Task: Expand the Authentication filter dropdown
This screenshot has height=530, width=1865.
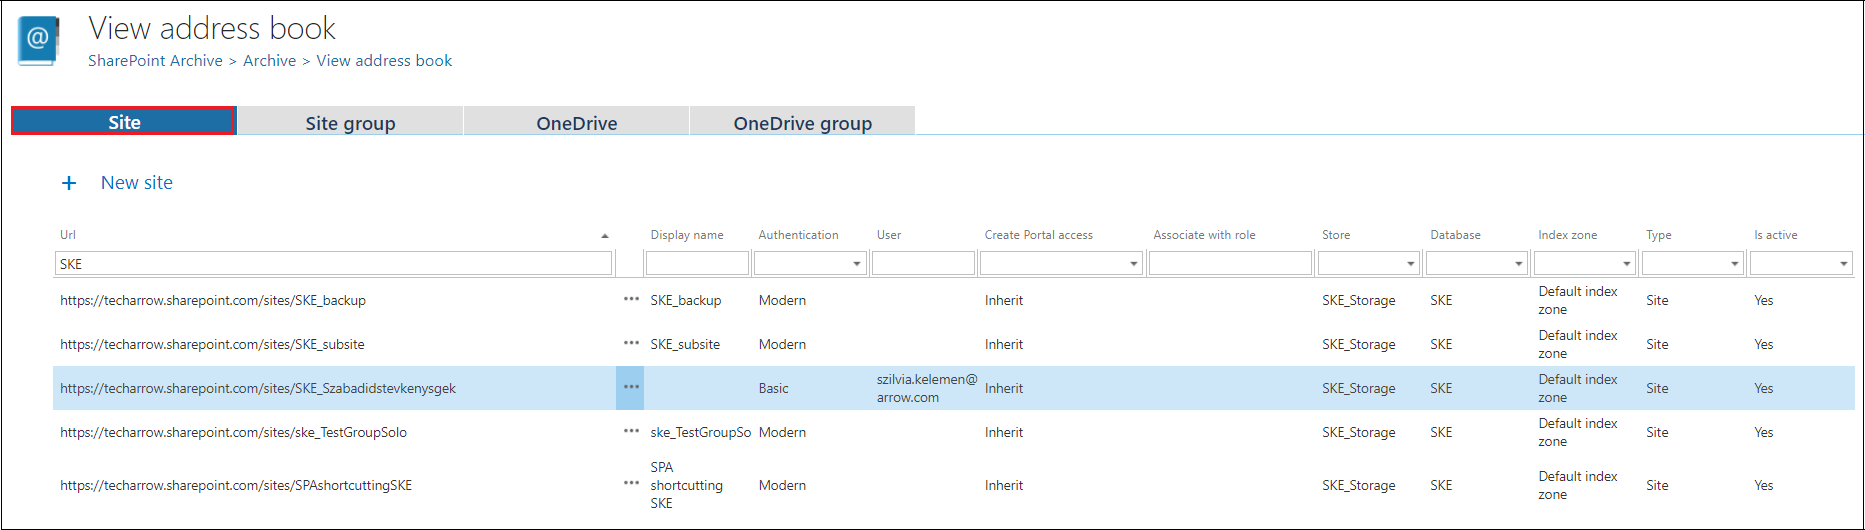Action: tap(857, 264)
